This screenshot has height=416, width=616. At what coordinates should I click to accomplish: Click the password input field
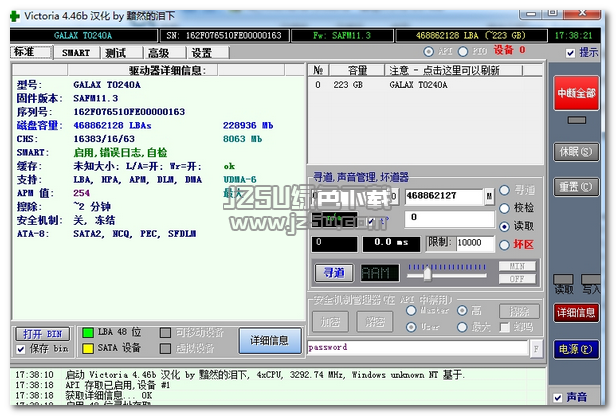tap(418, 348)
